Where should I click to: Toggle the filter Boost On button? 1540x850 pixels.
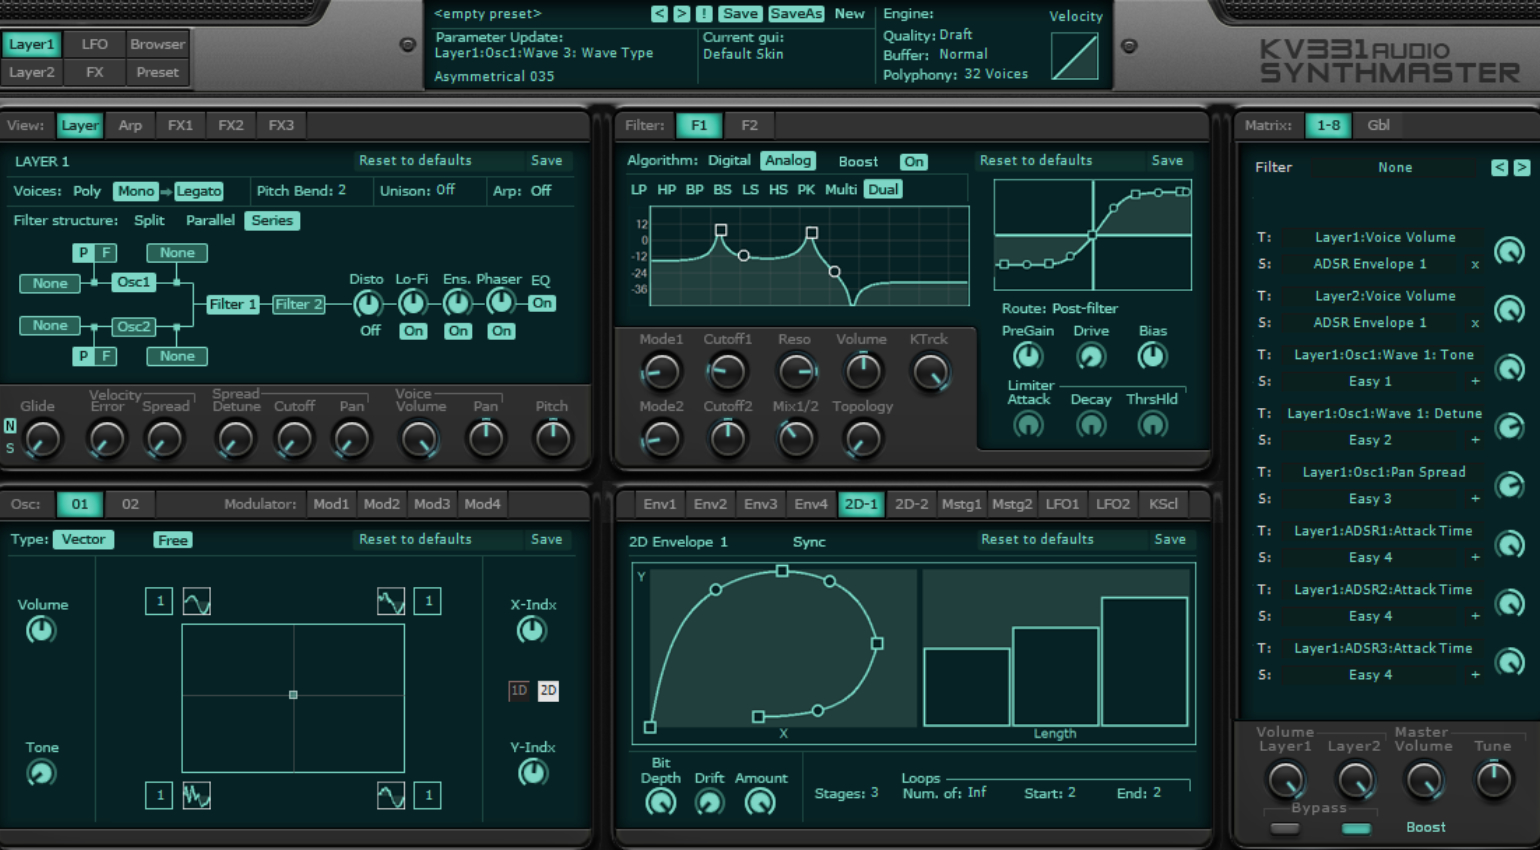tap(914, 162)
